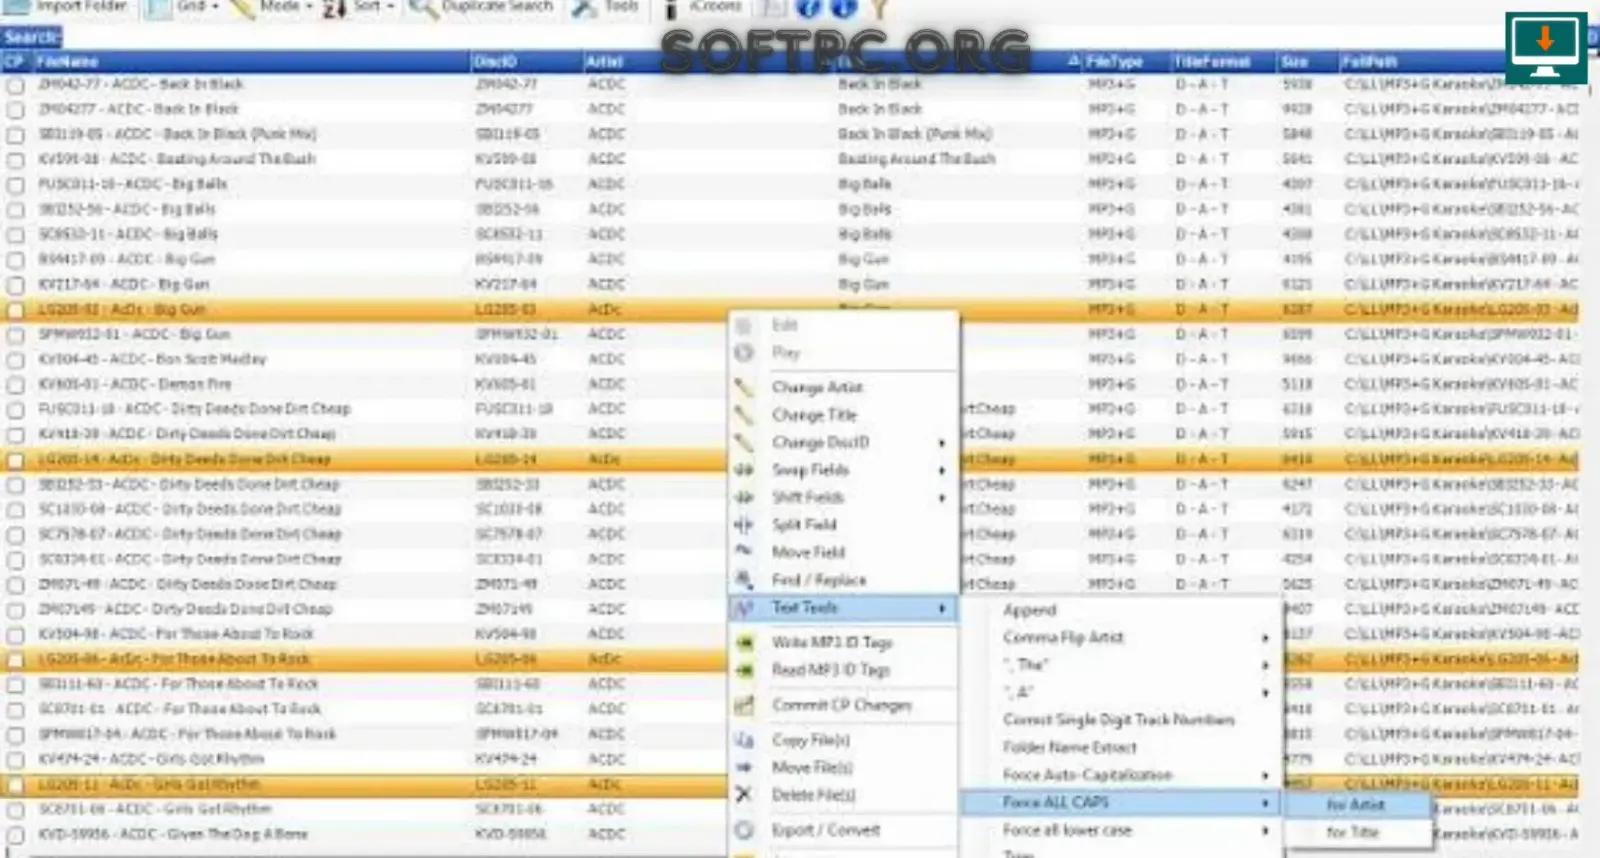Expand the Change DiscID submenu arrow
Screen dimensions: 1600x858
click(x=942, y=443)
